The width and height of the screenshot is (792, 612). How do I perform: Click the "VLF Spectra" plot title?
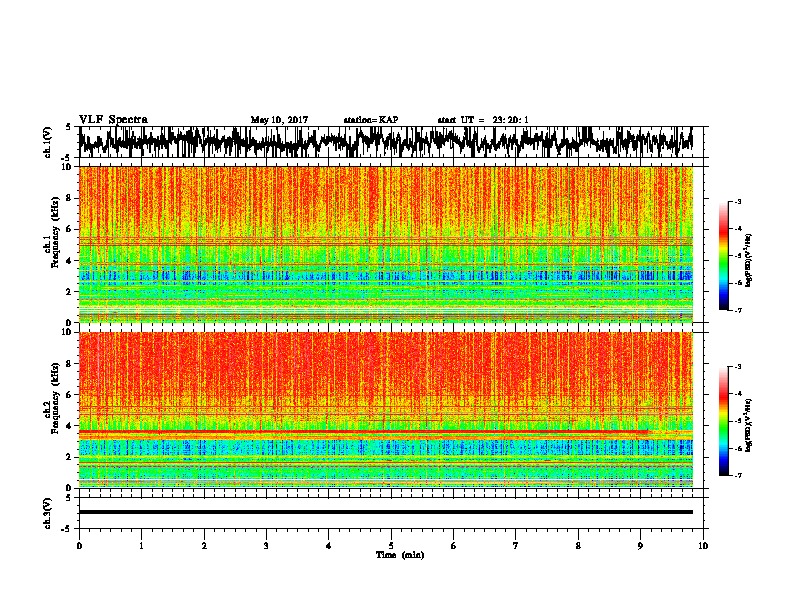pyautogui.click(x=113, y=120)
